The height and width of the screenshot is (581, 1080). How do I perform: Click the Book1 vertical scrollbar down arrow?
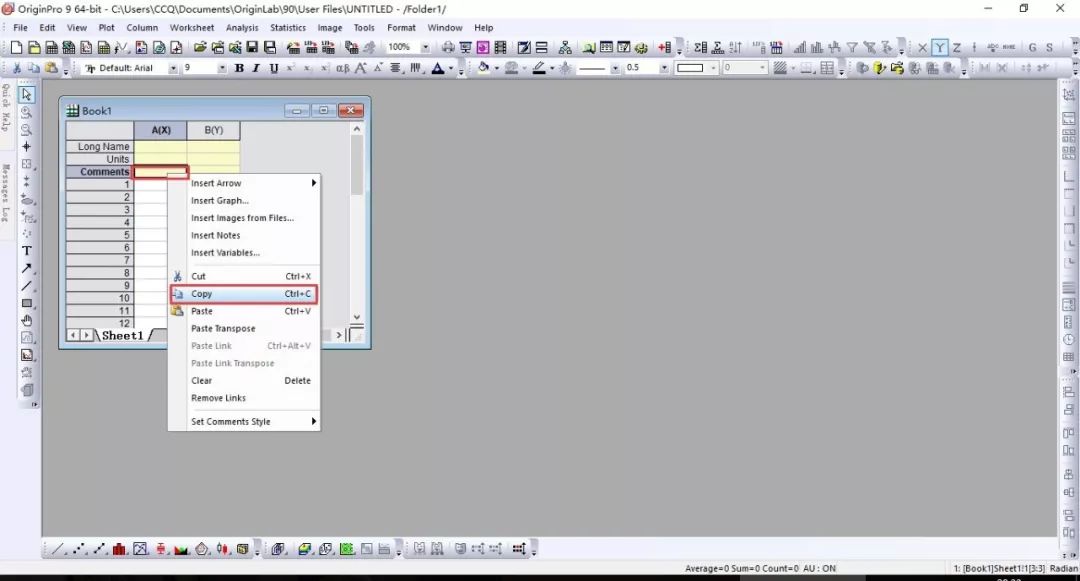click(357, 317)
